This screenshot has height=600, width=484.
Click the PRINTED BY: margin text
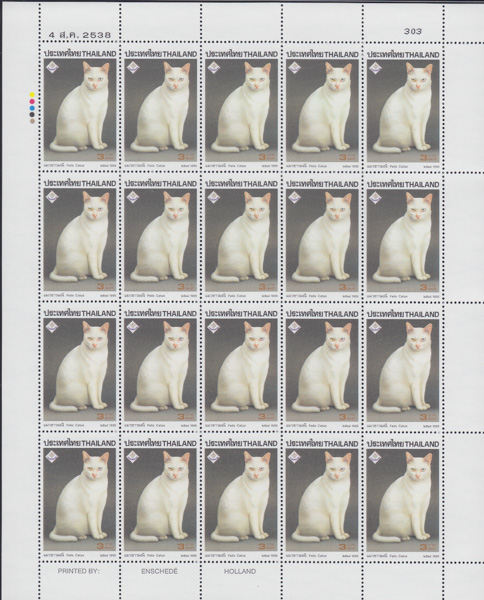[x=78, y=571]
